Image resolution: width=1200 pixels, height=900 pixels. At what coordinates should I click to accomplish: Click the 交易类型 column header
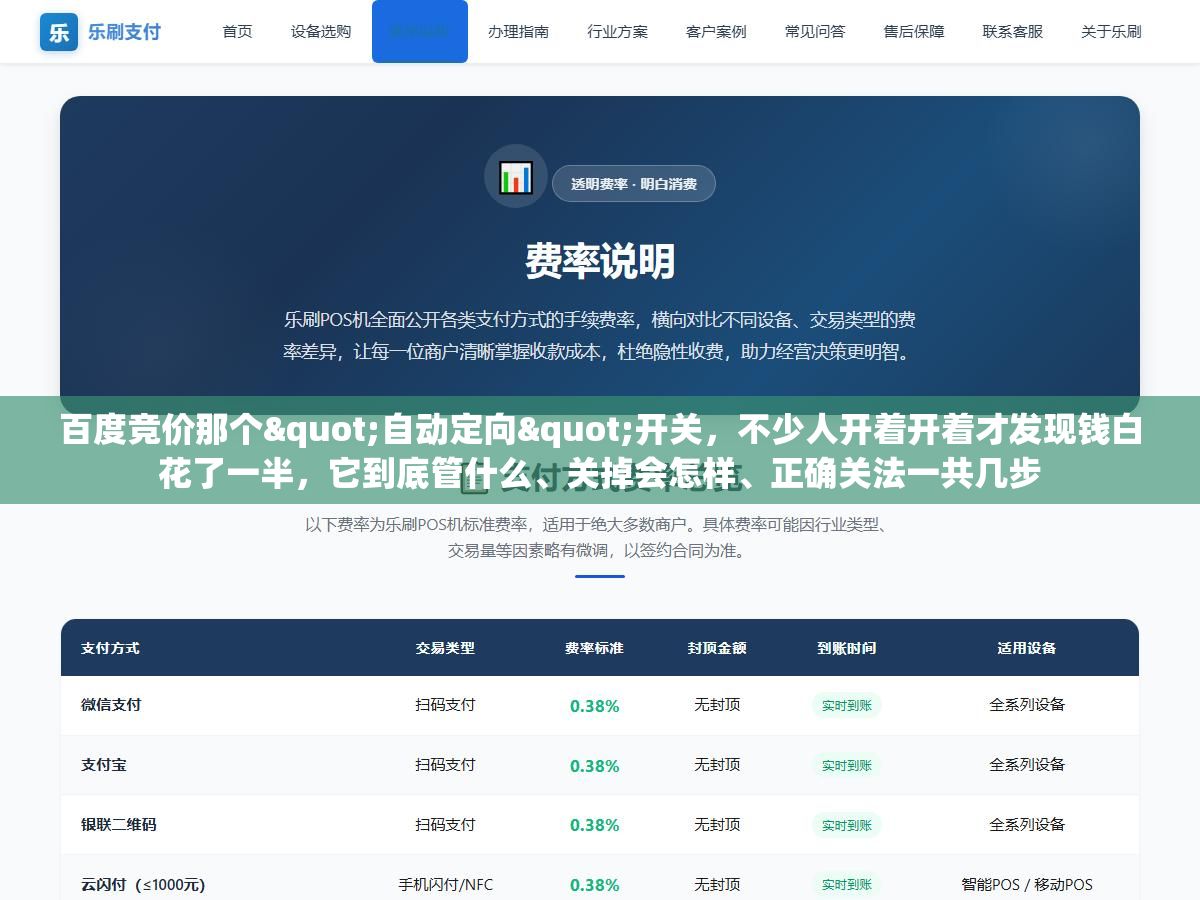445,648
